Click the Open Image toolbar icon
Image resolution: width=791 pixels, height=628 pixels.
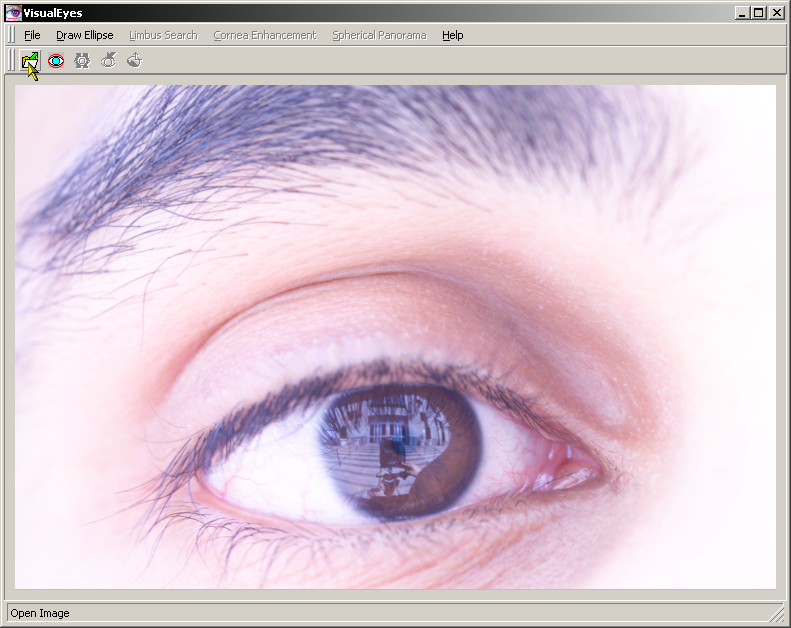click(30, 61)
